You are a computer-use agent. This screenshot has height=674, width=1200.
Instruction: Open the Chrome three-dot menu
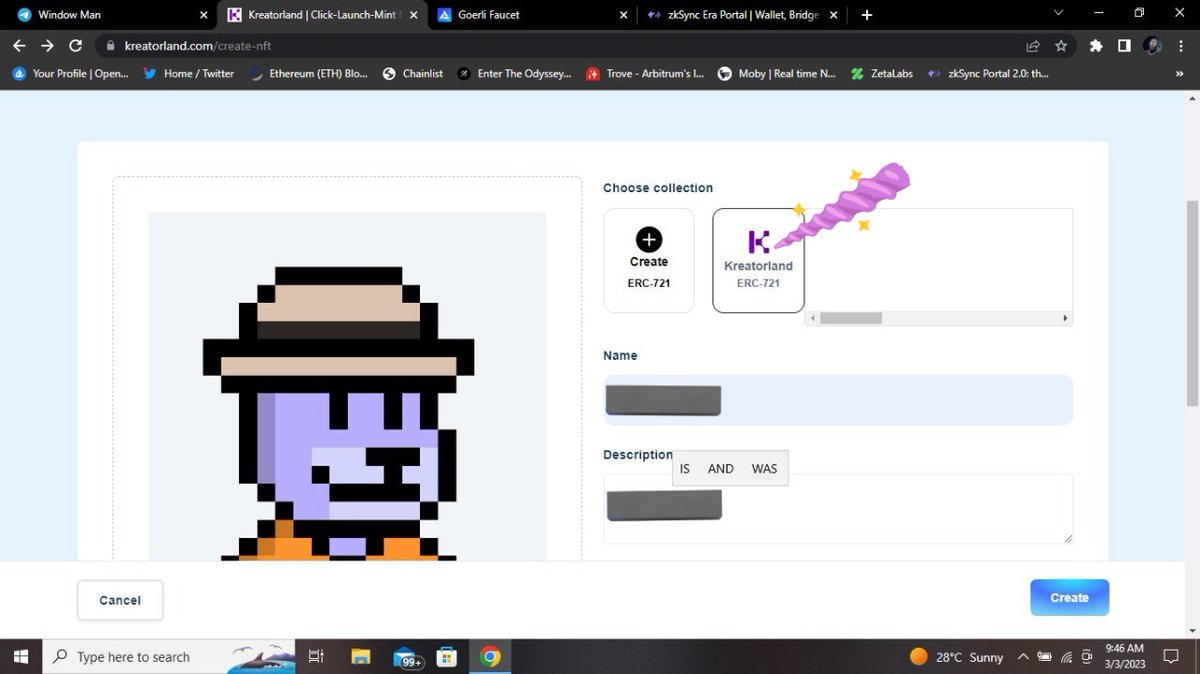1180,46
